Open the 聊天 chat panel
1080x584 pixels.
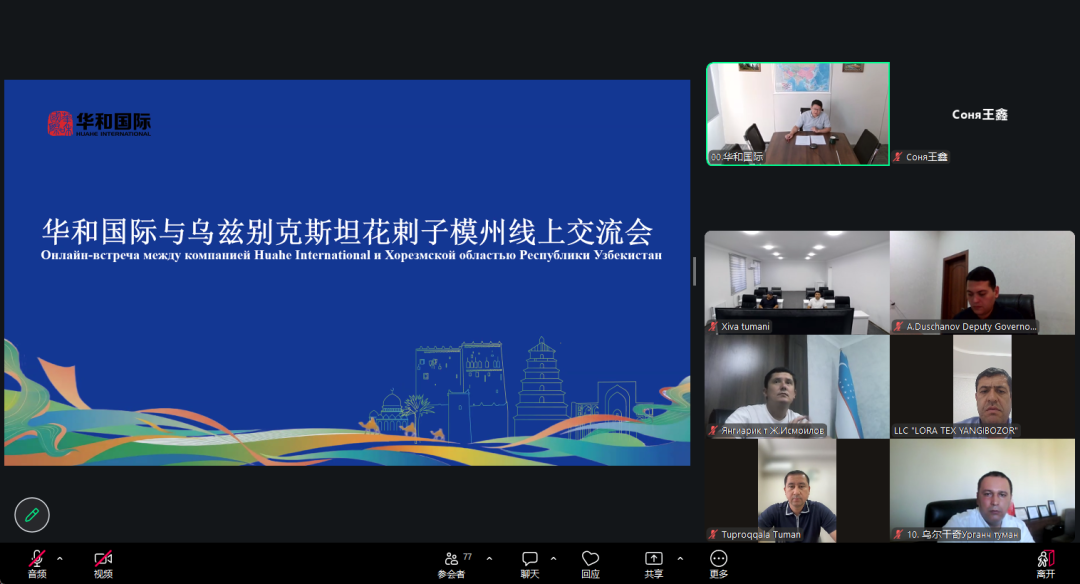(x=530, y=564)
